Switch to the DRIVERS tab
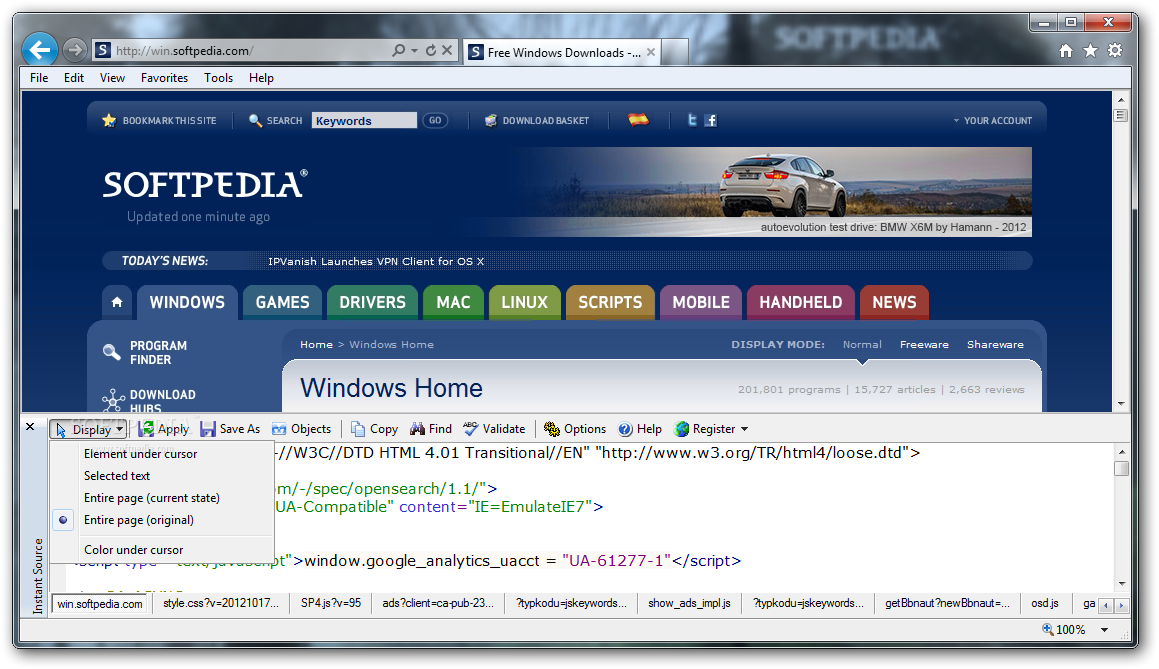 click(373, 302)
